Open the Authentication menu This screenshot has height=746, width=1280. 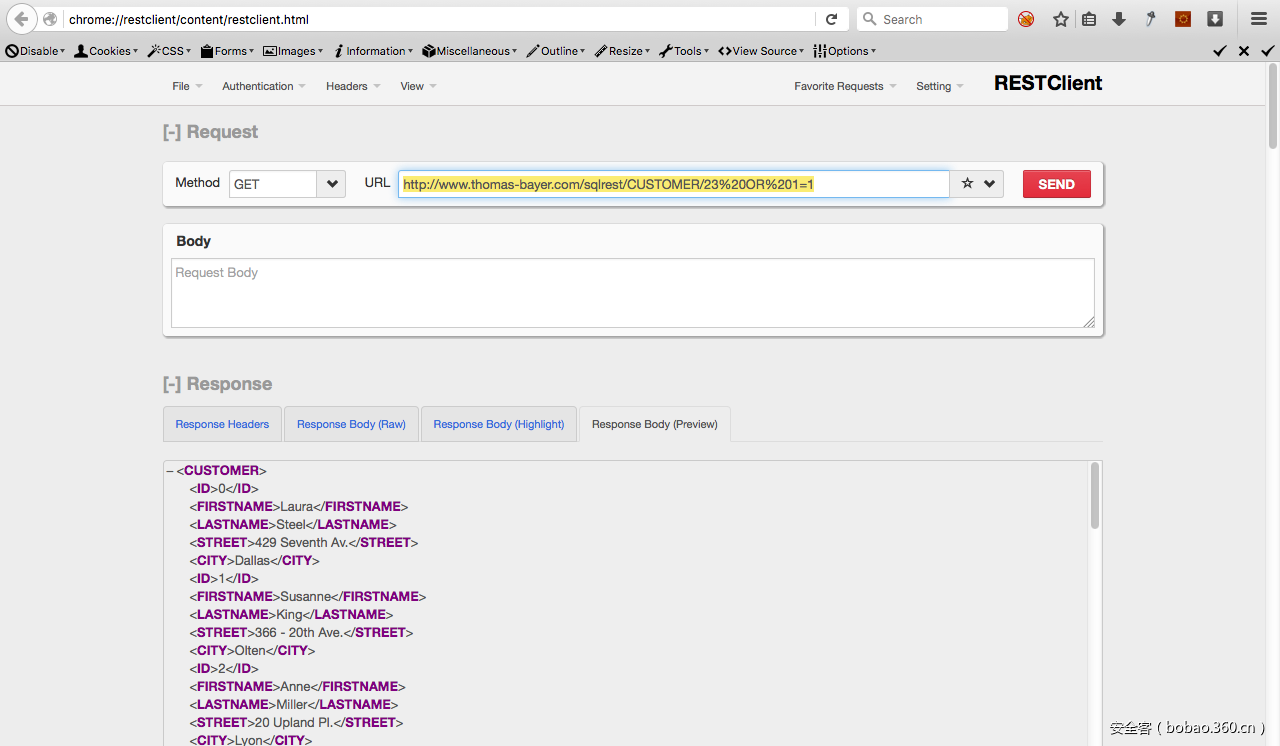pos(263,87)
